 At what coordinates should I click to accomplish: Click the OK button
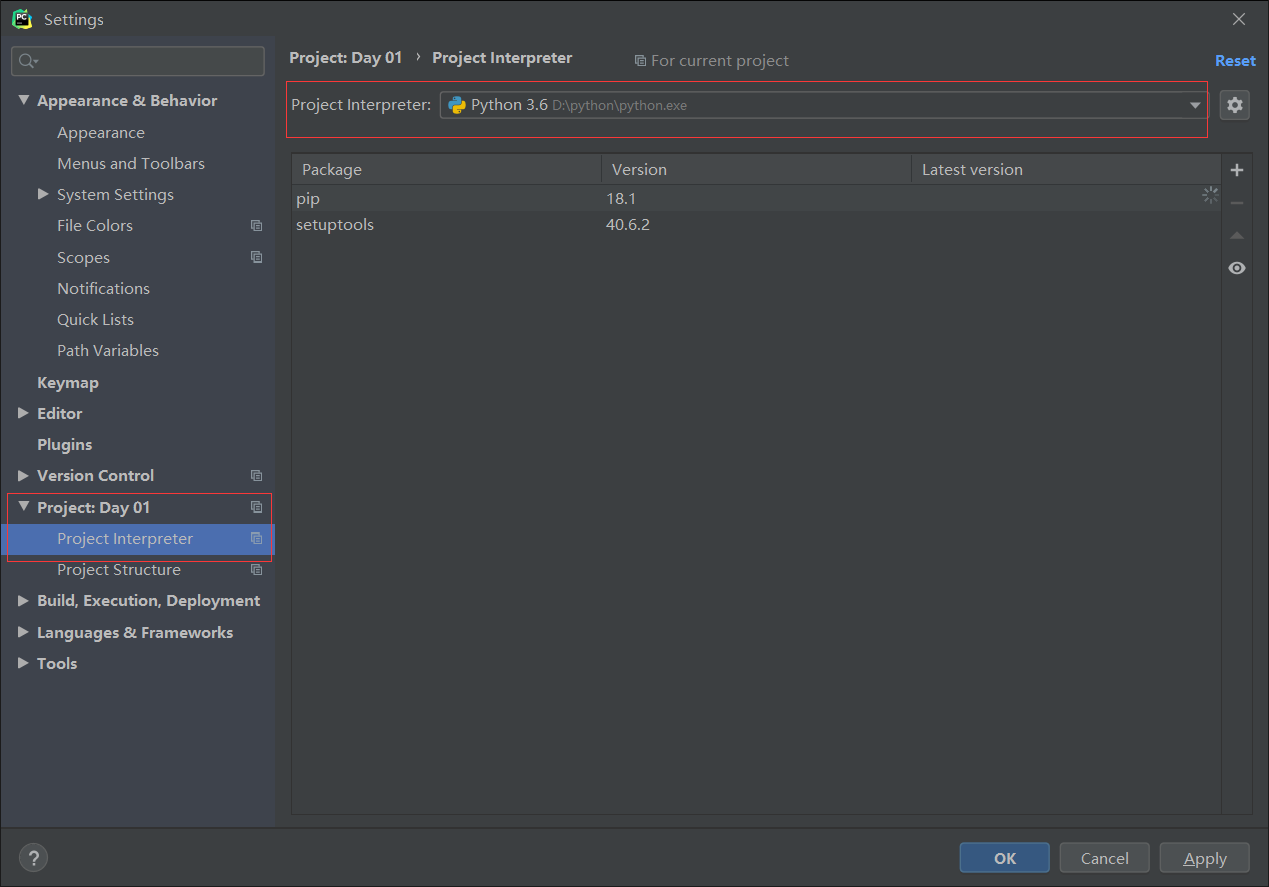pos(1005,858)
